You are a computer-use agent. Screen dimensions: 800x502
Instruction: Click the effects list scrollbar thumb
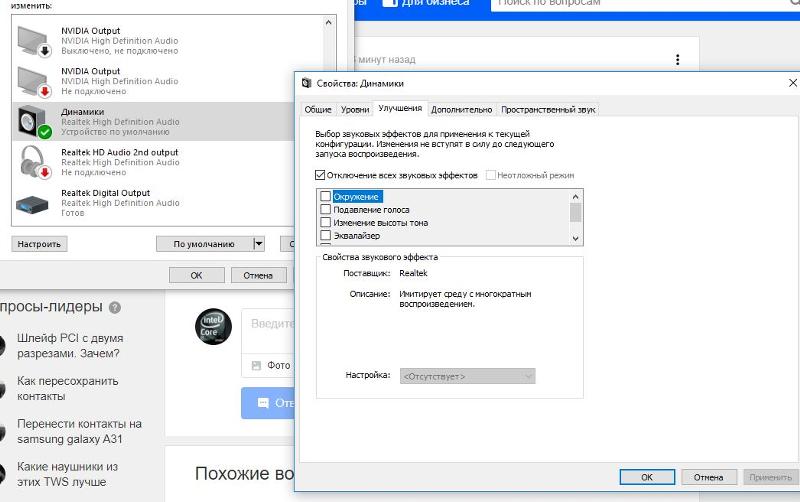click(x=576, y=212)
